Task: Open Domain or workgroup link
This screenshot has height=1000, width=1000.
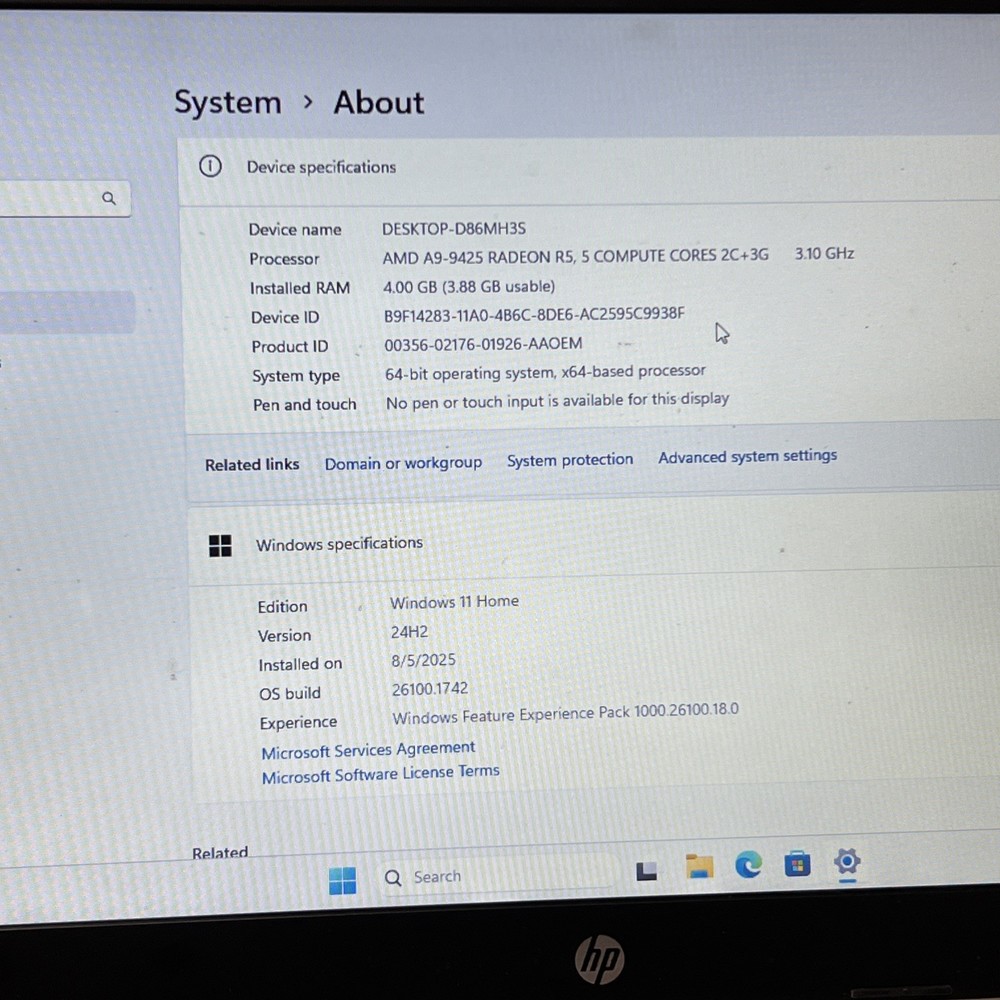Action: [x=403, y=463]
